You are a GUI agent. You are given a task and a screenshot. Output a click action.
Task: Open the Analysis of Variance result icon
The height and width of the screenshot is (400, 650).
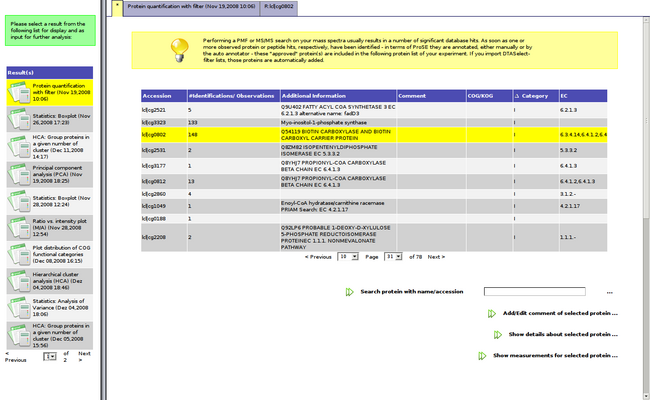pos(19,307)
